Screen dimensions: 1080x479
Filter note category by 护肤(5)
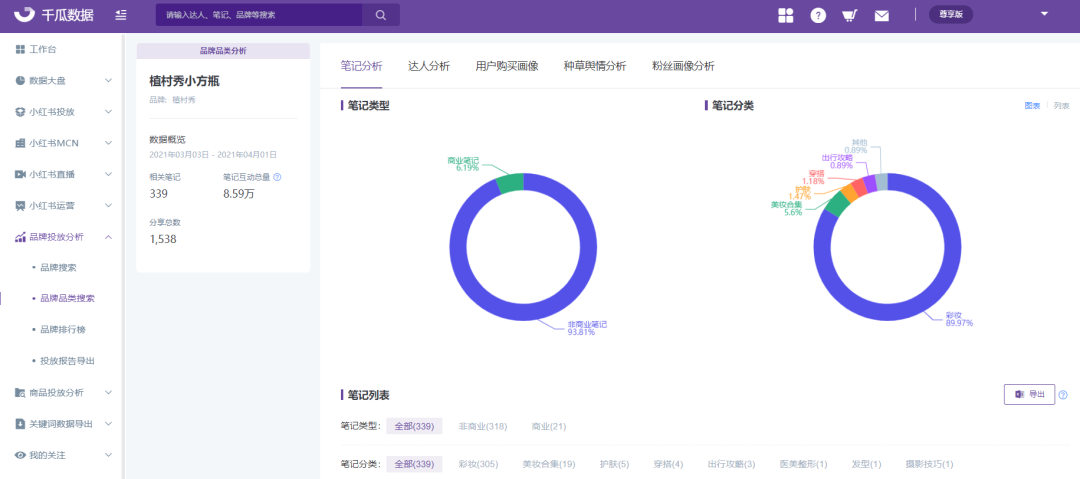(614, 465)
